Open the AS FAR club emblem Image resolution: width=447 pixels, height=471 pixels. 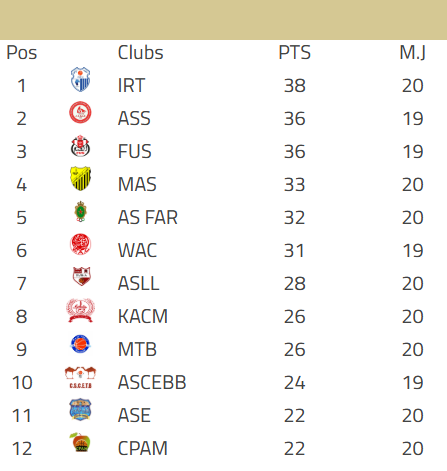click(x=80, y=211)
